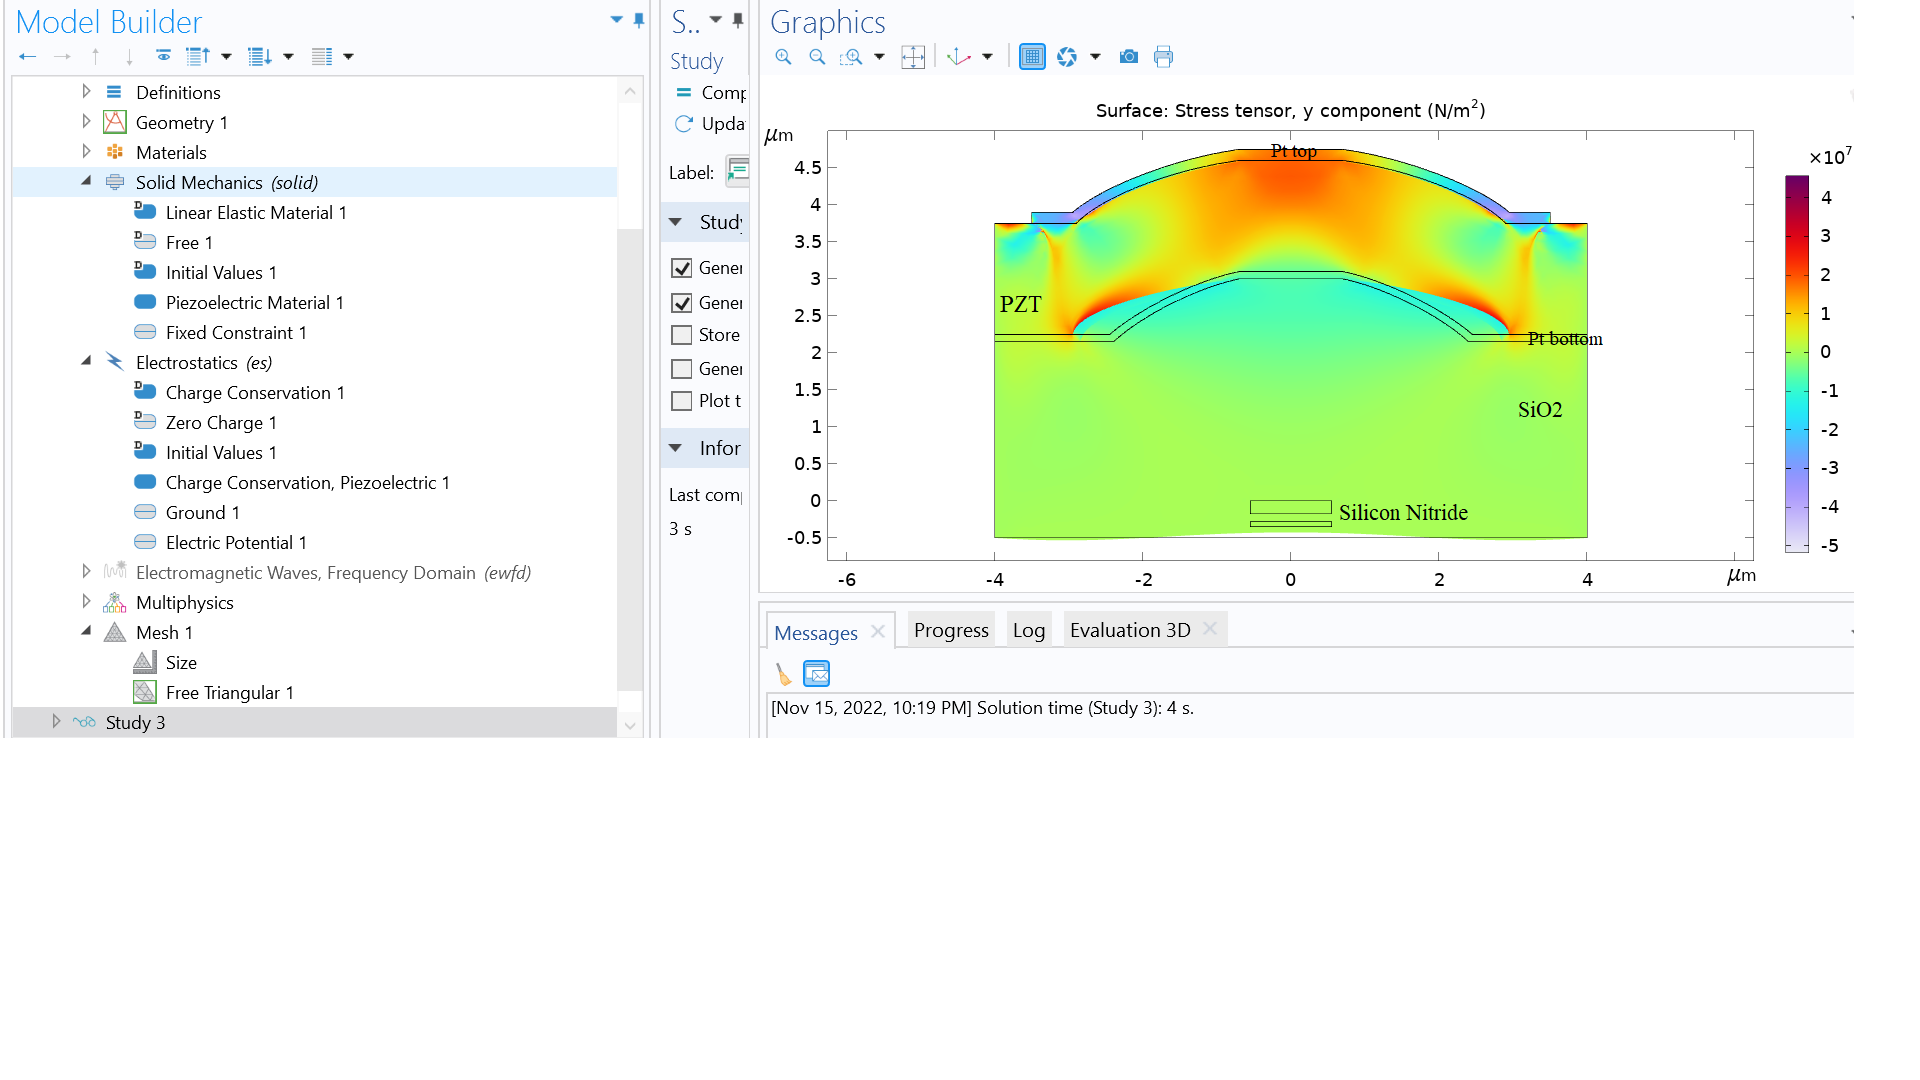Click the Compute button in Study settings
This screenshot has height=1080, width=1920.
(710, 93)
